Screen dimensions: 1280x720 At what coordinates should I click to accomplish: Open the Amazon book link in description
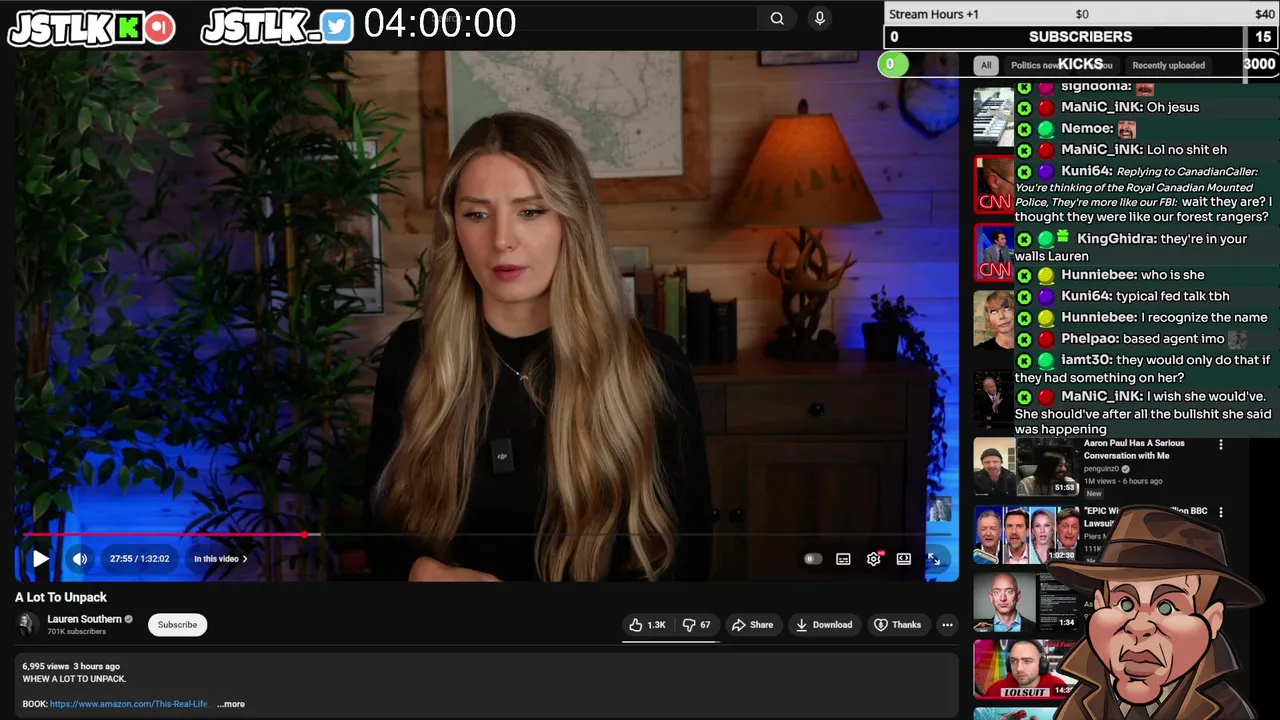click(128, 704)
